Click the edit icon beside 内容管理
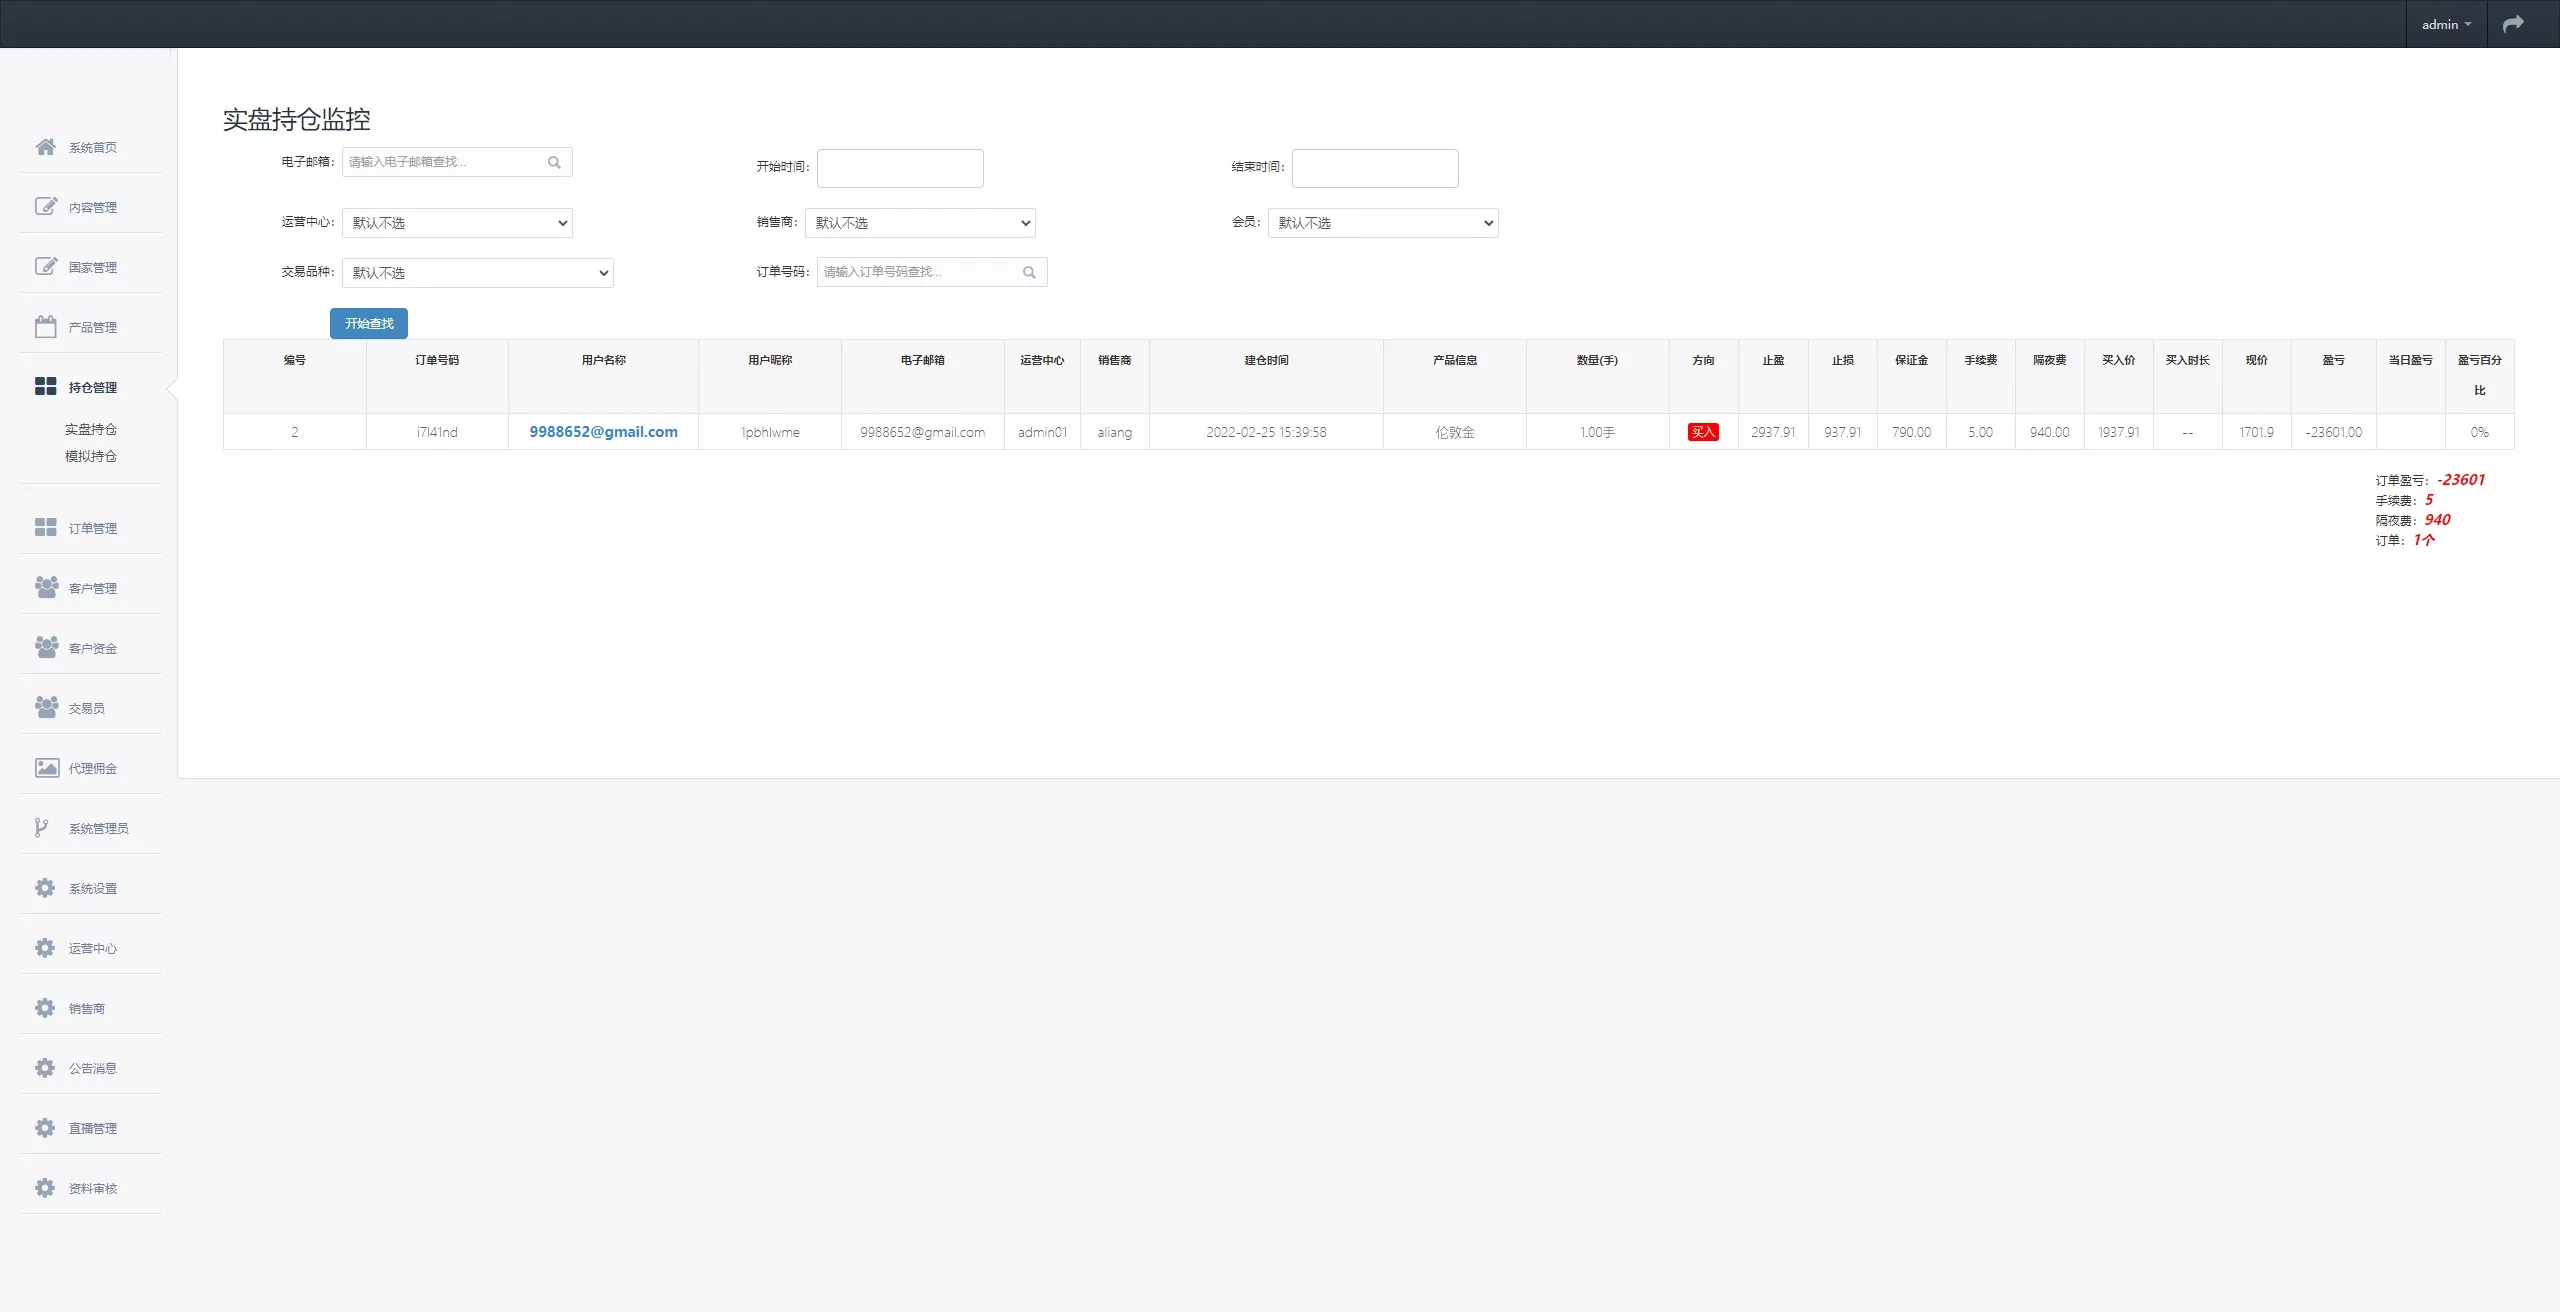This screenshot has width=2560, height=1312. point(45,207)
